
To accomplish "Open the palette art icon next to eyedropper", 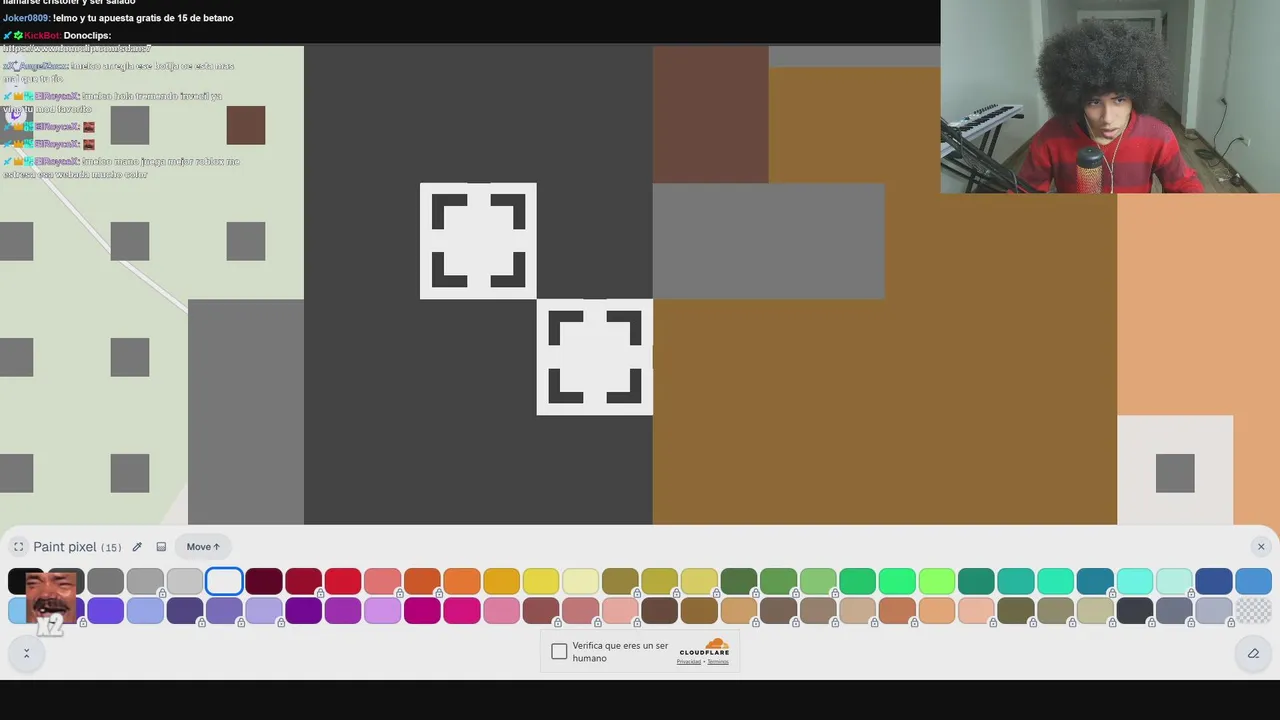I will [161, 547].
